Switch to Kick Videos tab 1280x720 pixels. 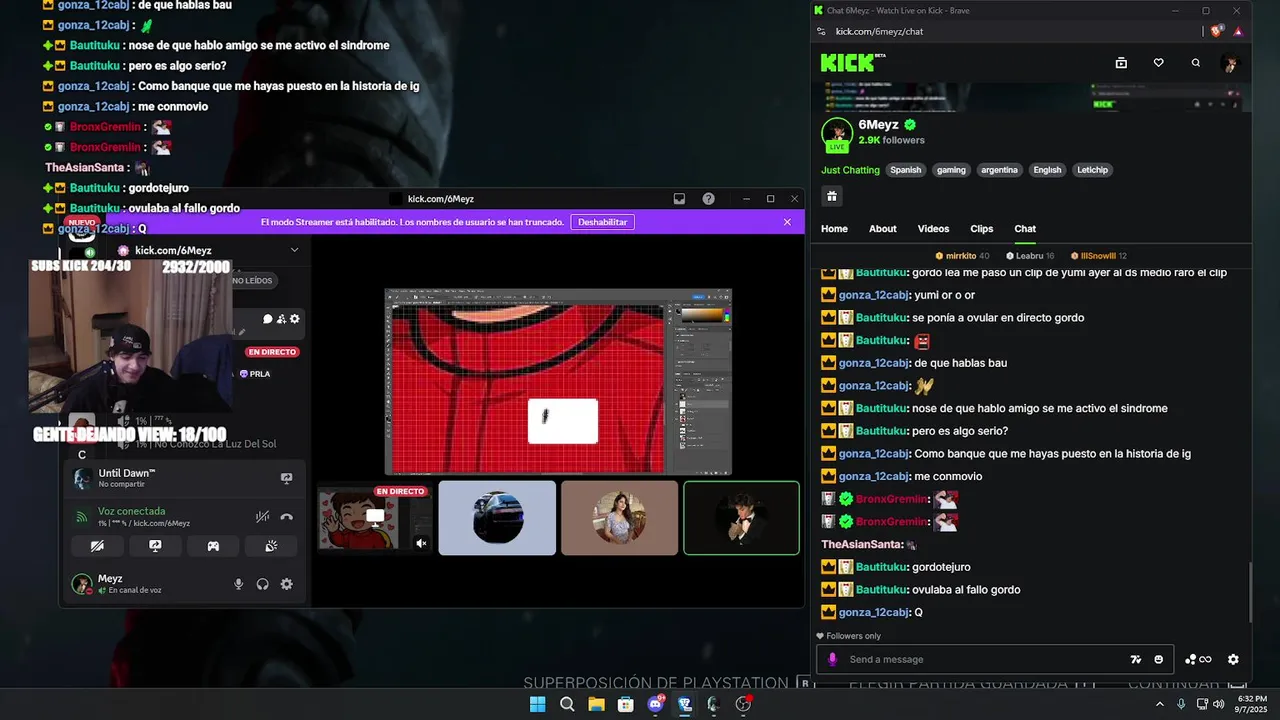tap(934, 229)
